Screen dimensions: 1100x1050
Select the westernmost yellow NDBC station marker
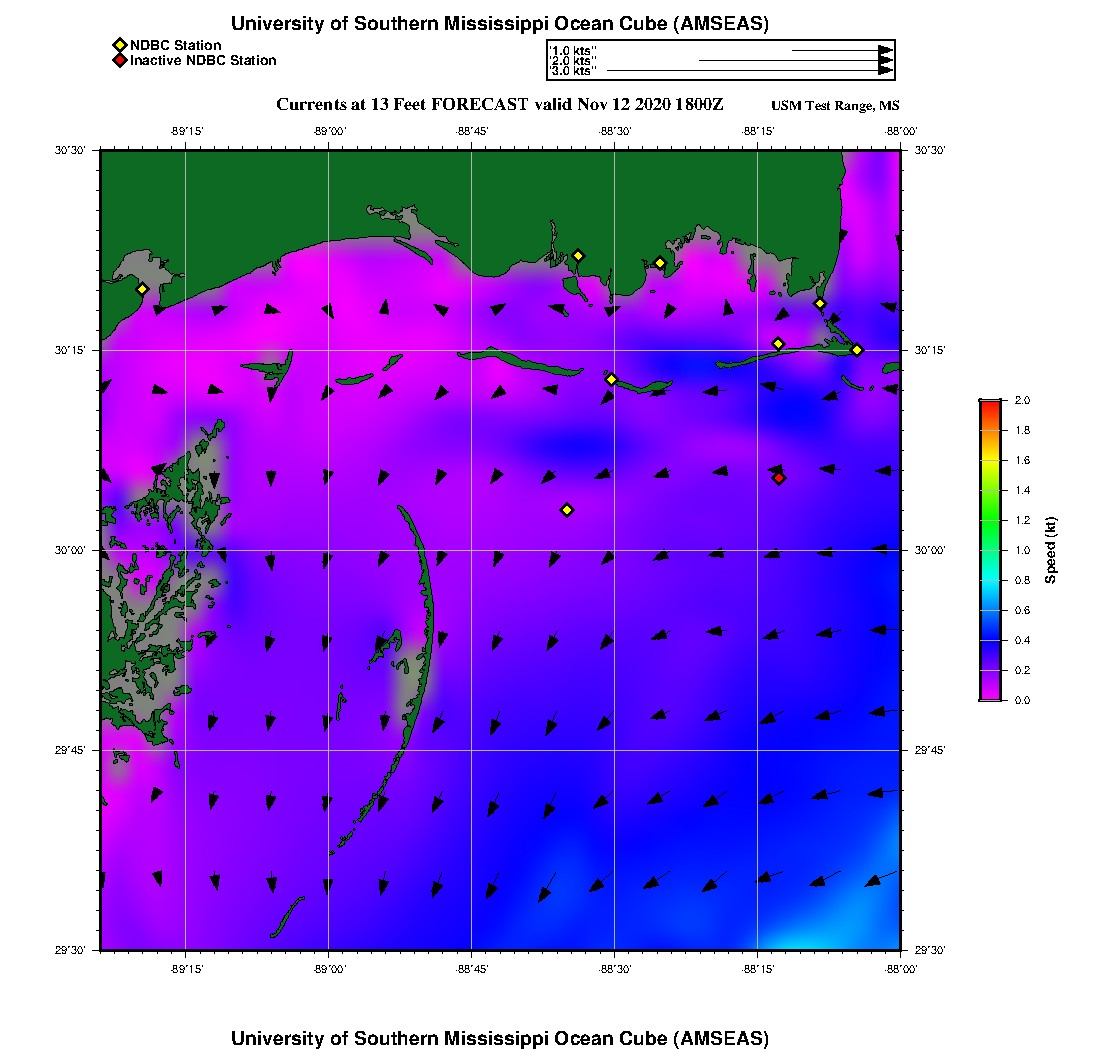142,289
